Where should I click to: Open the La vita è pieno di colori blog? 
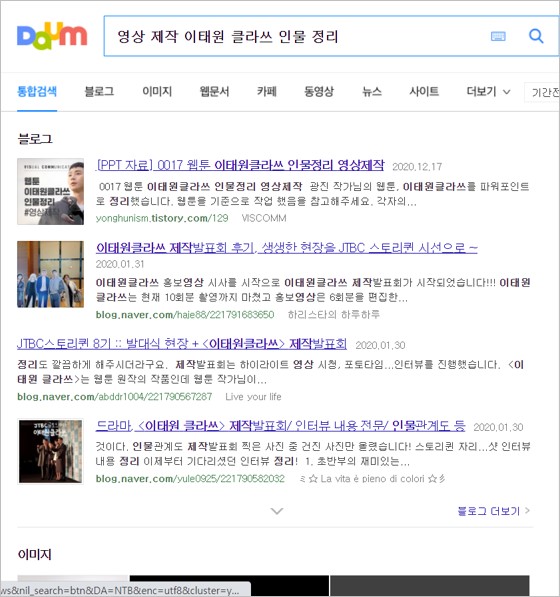pyautogui.click(x=373, y=479)
